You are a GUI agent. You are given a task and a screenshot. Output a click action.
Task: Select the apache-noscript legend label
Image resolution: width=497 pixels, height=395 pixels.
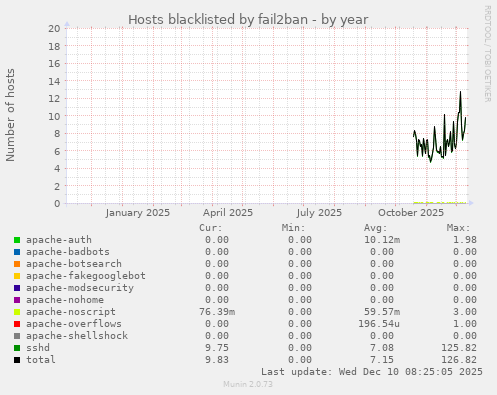71,312
